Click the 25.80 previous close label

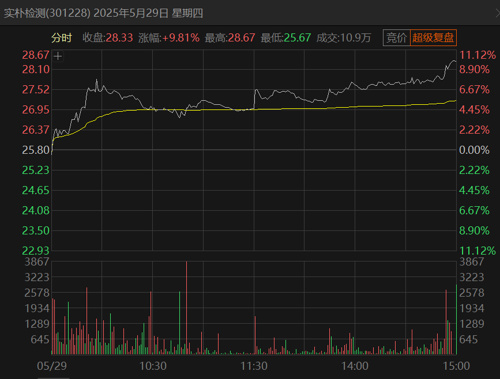[36, 150]
